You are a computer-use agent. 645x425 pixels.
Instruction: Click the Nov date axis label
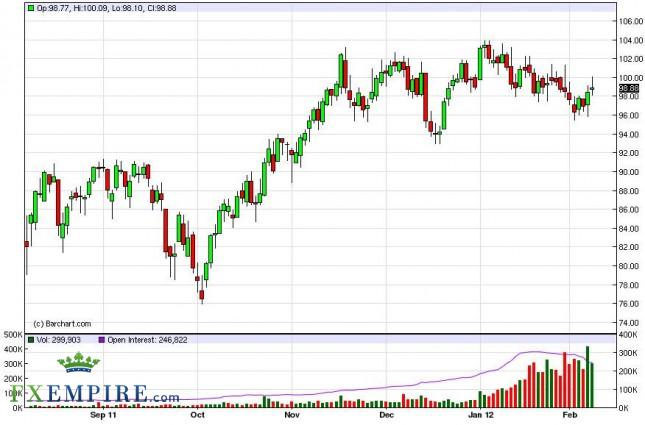pyautogui.click(x=292, y=415)
